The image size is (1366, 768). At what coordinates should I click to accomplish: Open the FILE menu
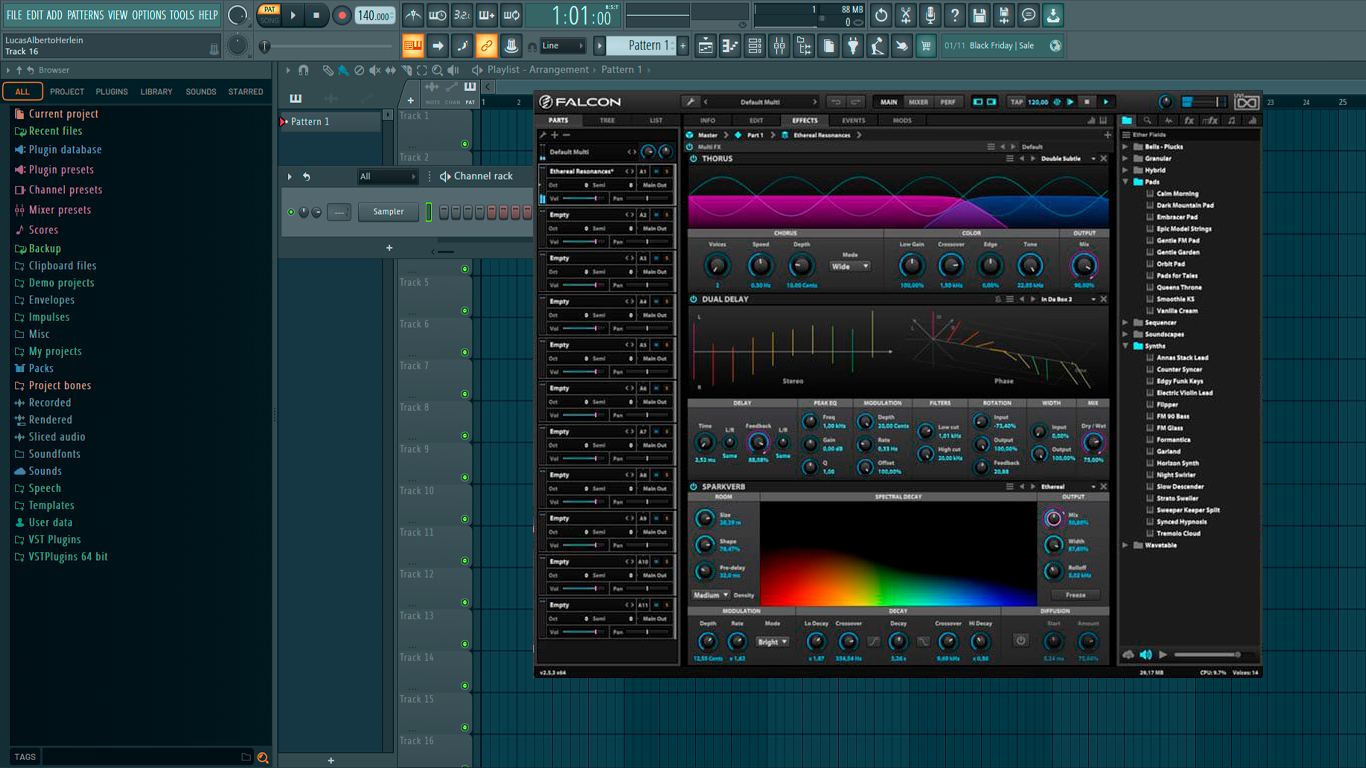click(x=14, y=15)
